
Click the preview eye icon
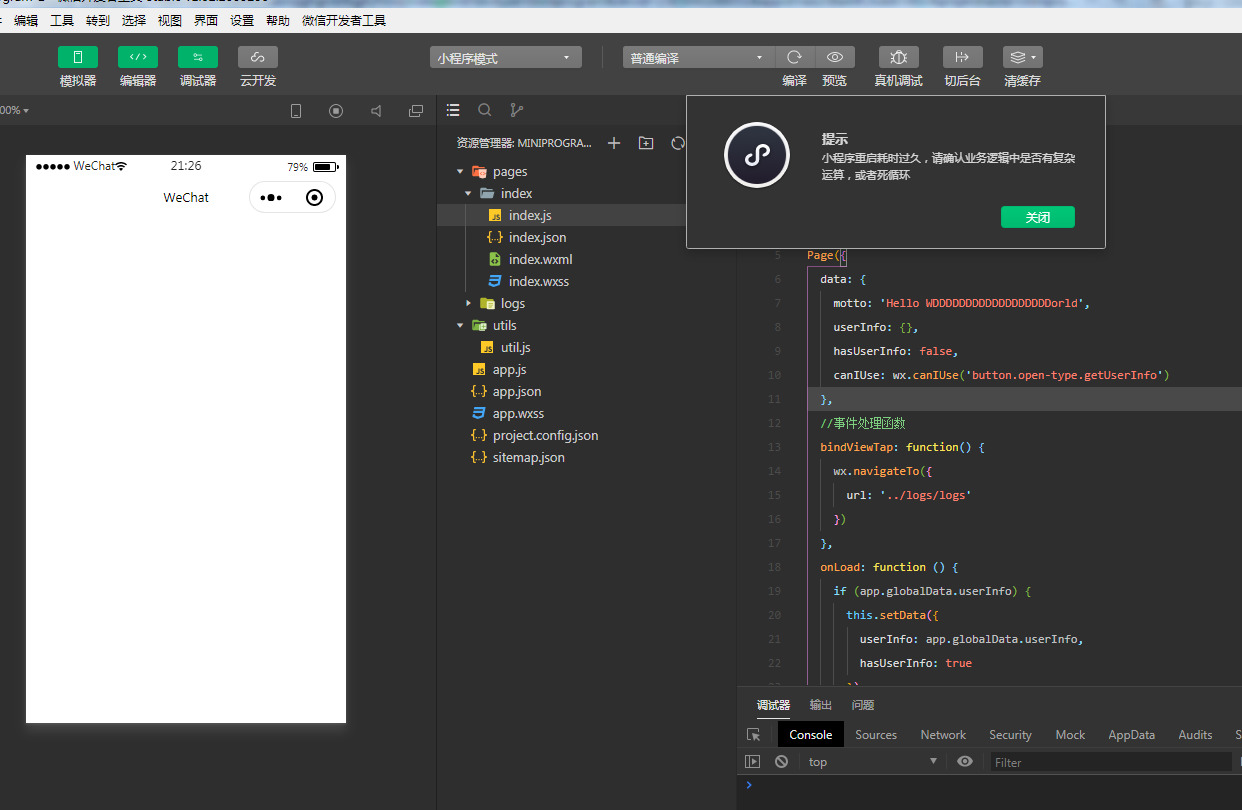(835, 57)
